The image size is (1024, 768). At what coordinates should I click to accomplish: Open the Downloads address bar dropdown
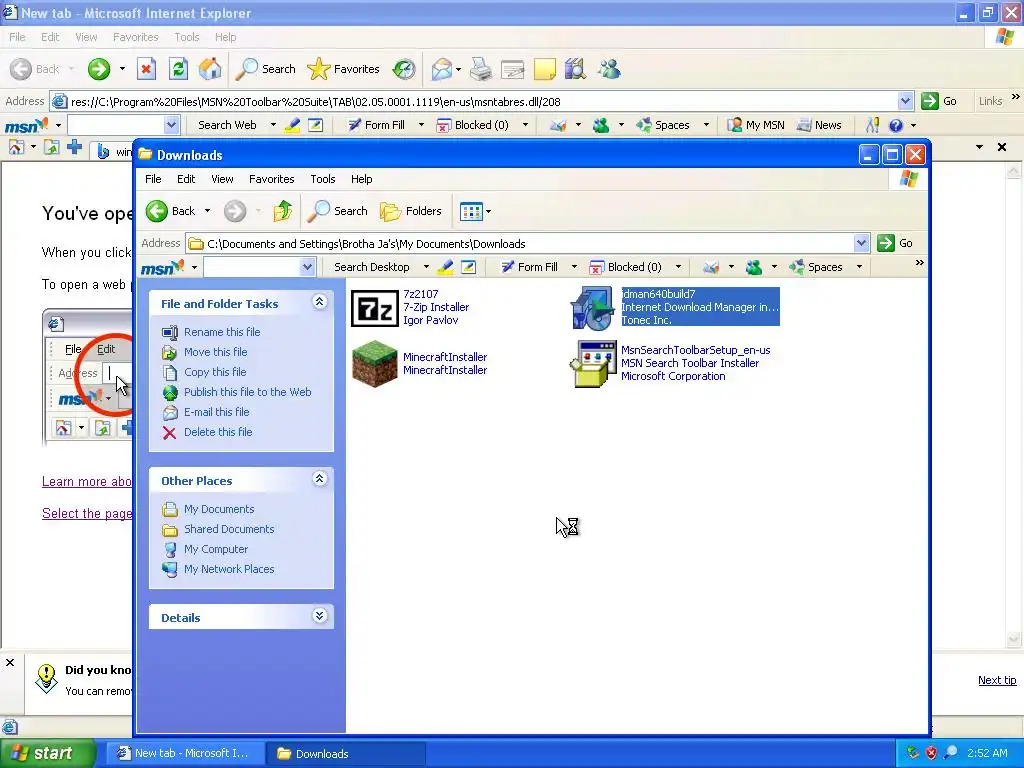[861, 244]
